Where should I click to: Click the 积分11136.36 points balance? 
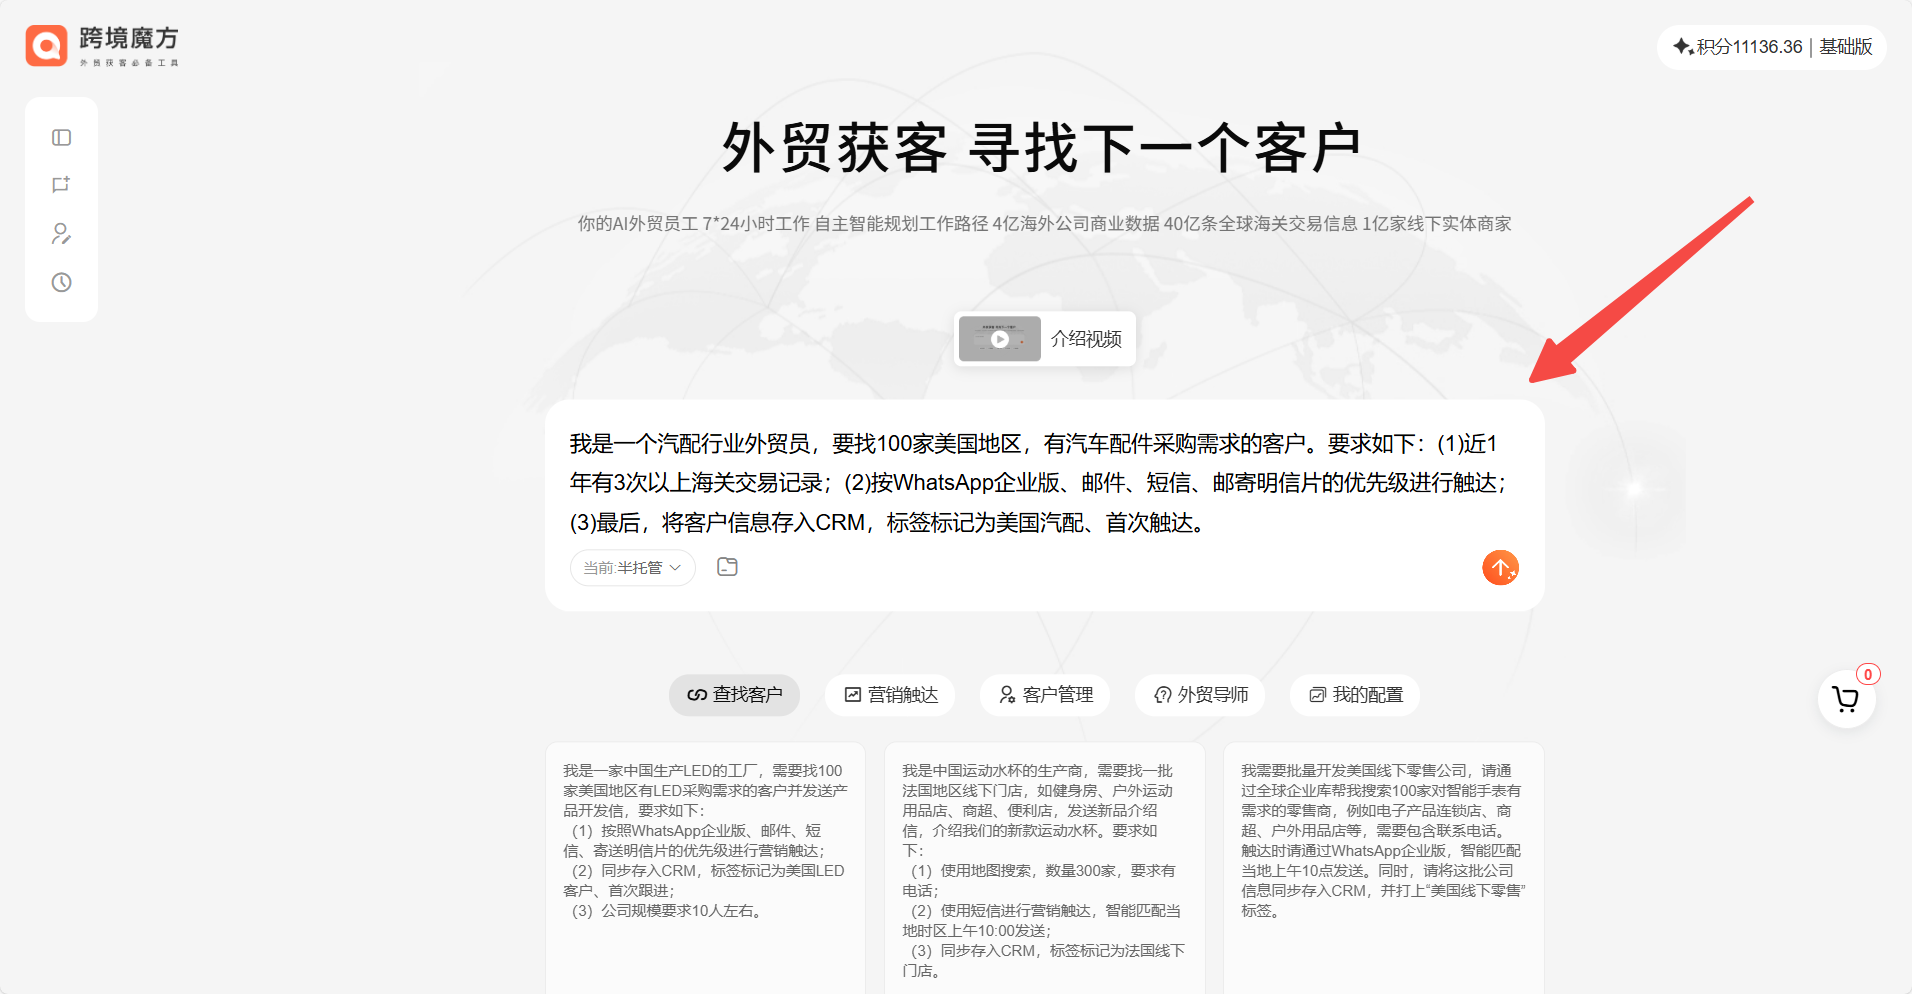tap(1738, 47)
